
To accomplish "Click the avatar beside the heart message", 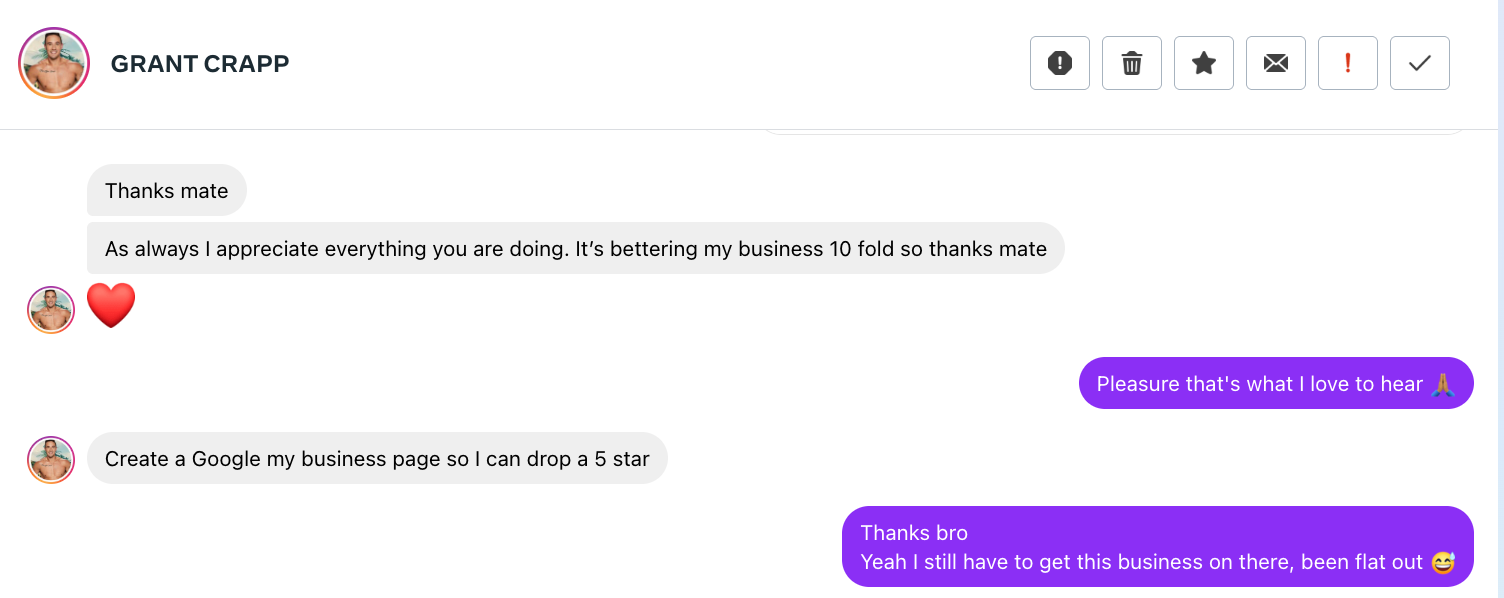I will (x=51, y=310).
